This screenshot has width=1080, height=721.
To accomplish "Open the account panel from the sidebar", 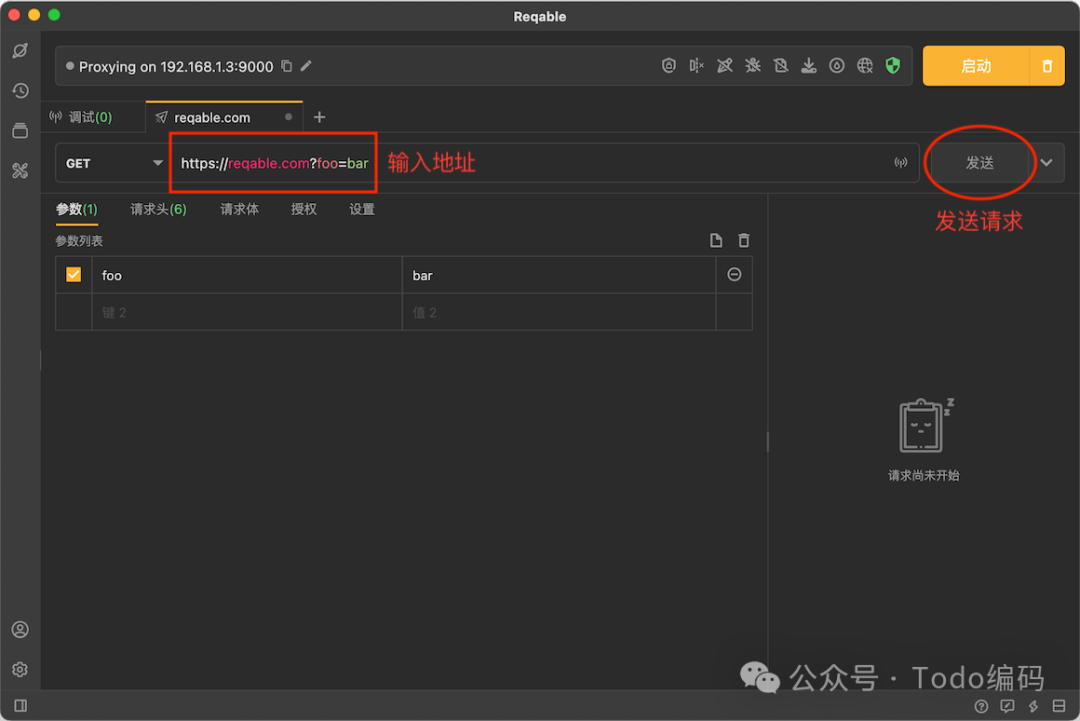I will 20,629.
